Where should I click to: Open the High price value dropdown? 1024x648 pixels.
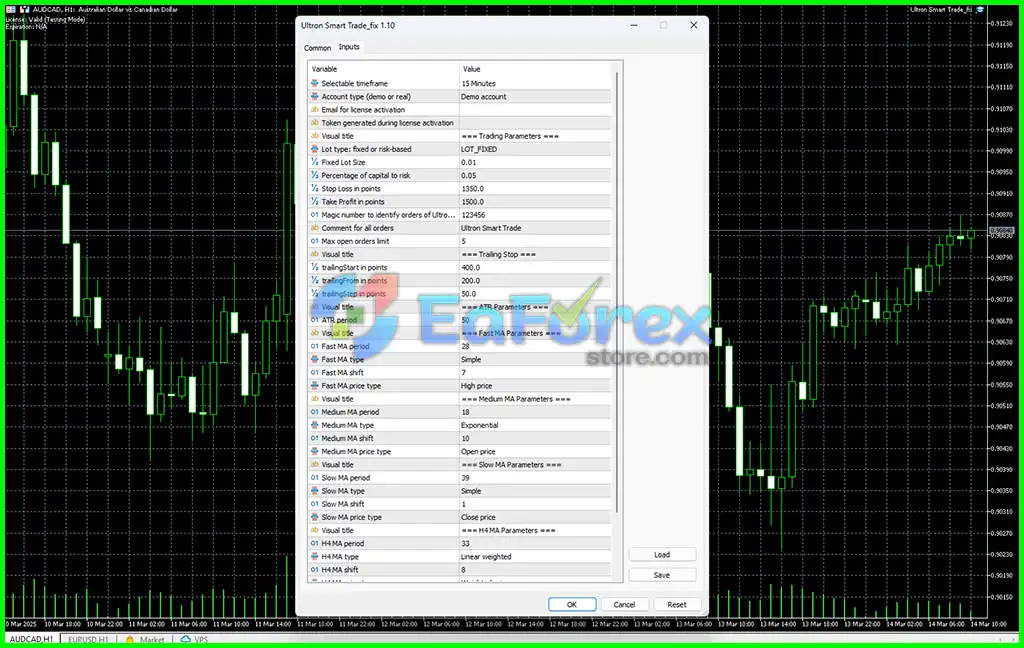point(536,385)
